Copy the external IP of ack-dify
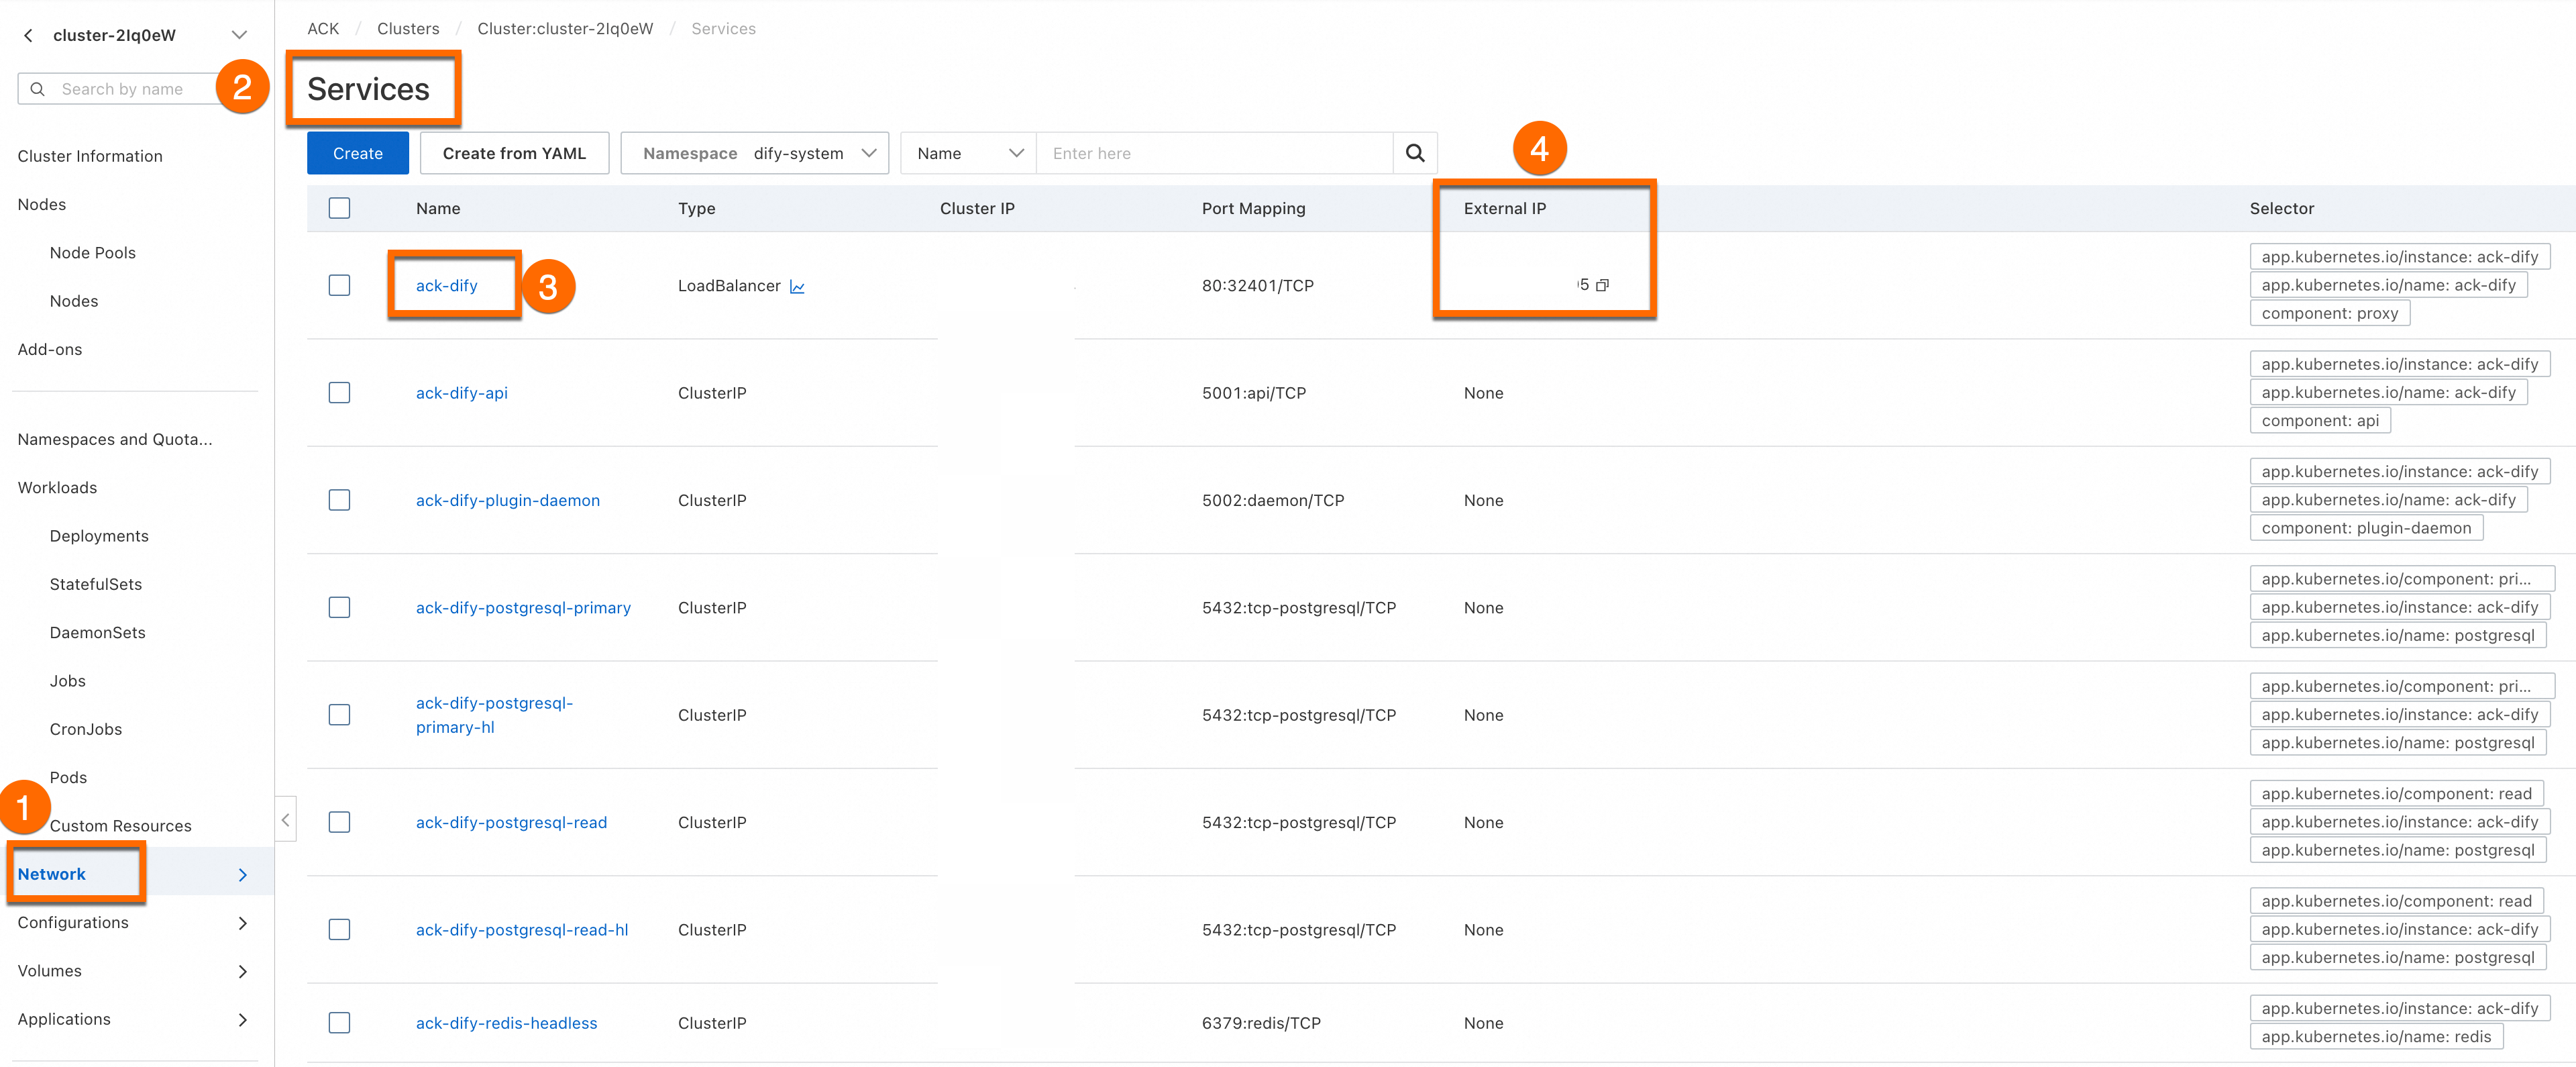Image resolution: width=2576 pixels, height=1067 pixels. point(1602,285)
